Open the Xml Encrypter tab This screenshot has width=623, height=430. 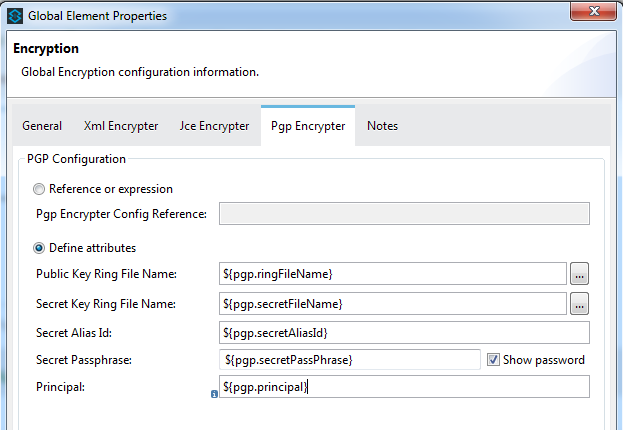click(121, 126)
